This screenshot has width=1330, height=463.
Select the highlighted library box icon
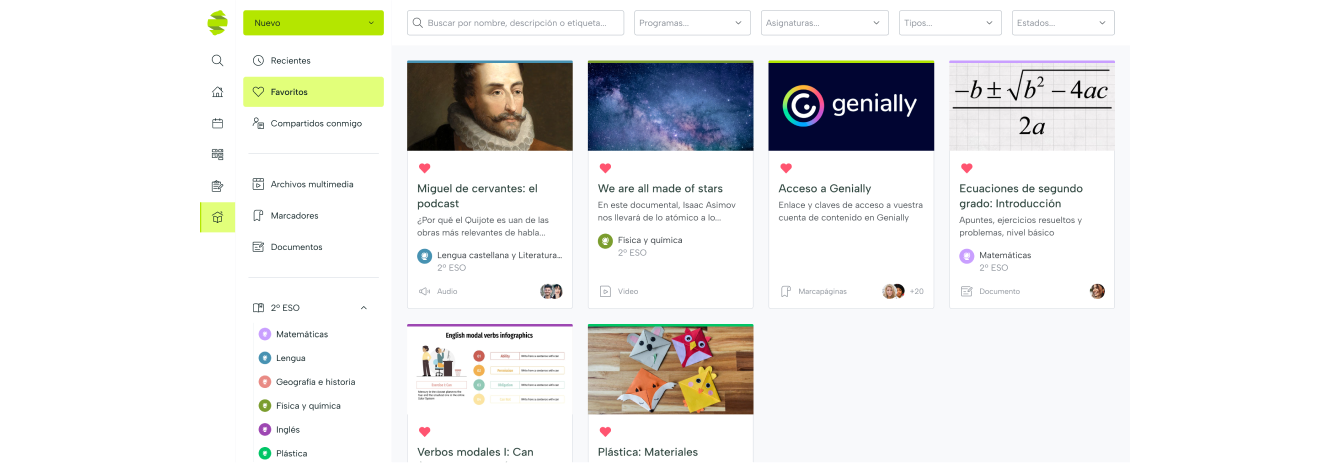click(x=217, y=216)
